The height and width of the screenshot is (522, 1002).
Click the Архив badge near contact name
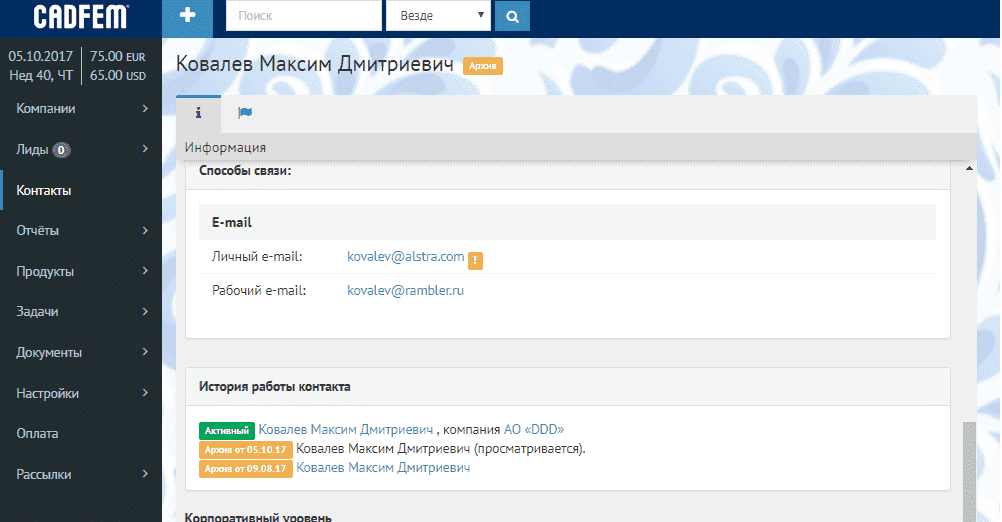point(482,66)
